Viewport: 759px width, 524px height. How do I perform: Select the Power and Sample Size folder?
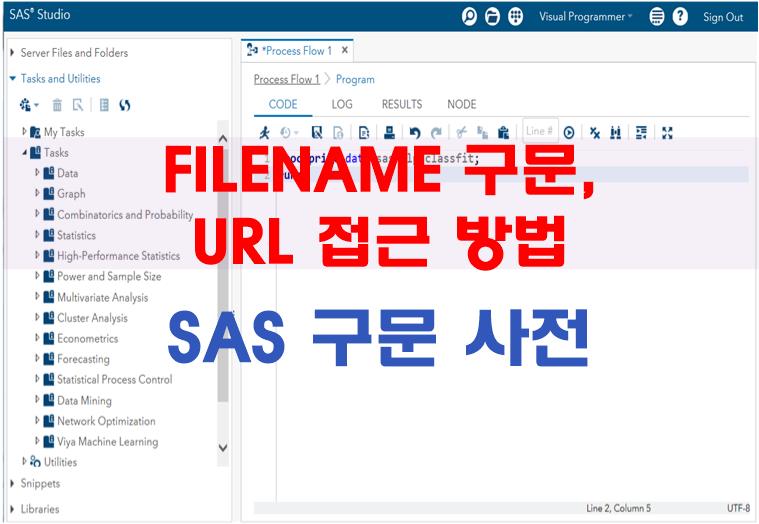click(109, 276)
